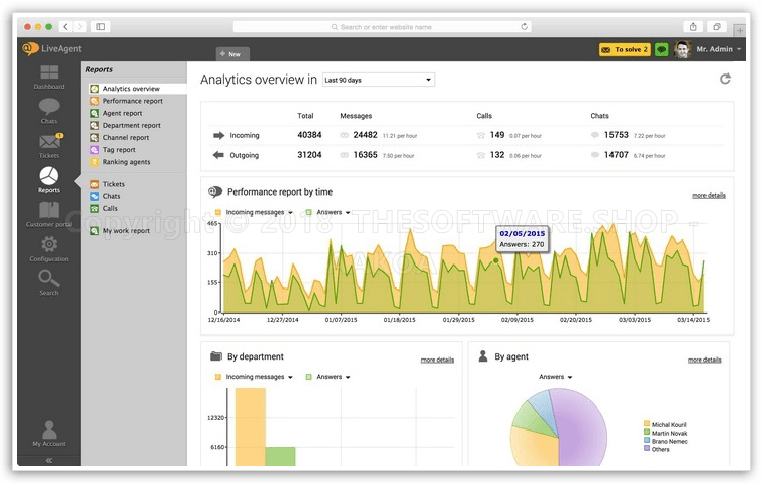Click the Michal Kouril legend color swatch
The image size is (763, 483).
click(647, 424)
